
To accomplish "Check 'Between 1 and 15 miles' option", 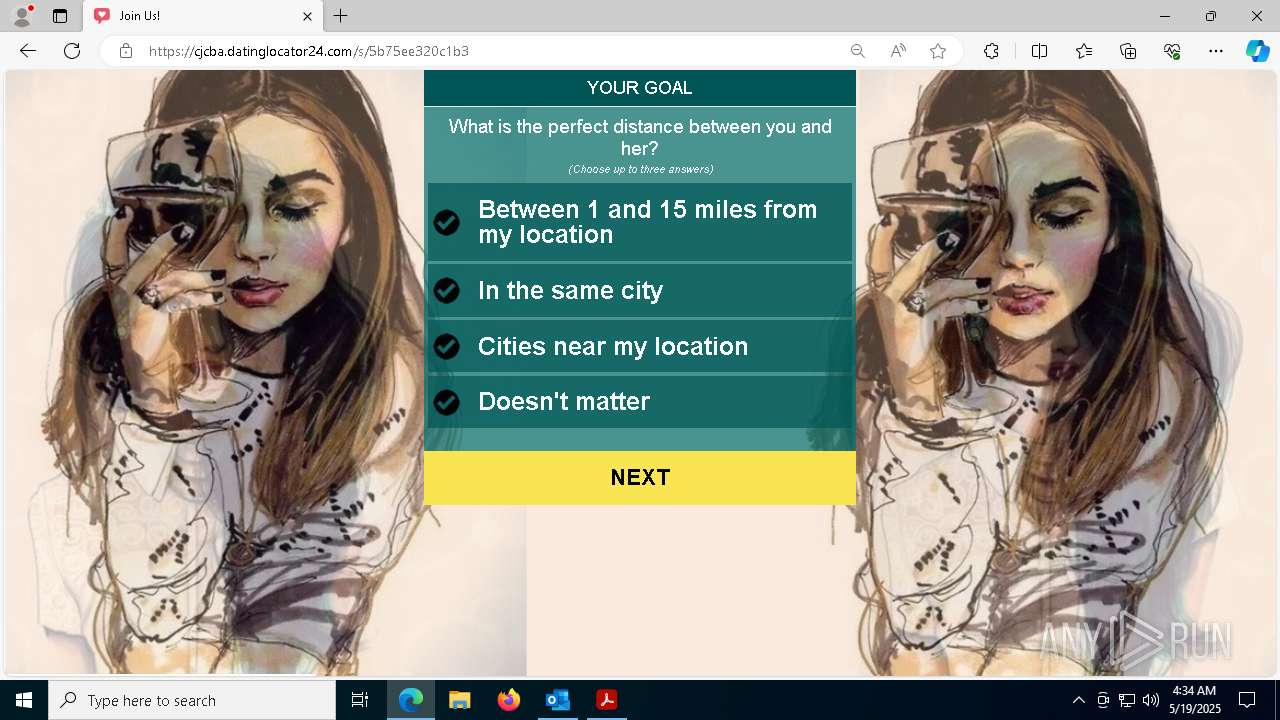I will (x=640, y=222).
